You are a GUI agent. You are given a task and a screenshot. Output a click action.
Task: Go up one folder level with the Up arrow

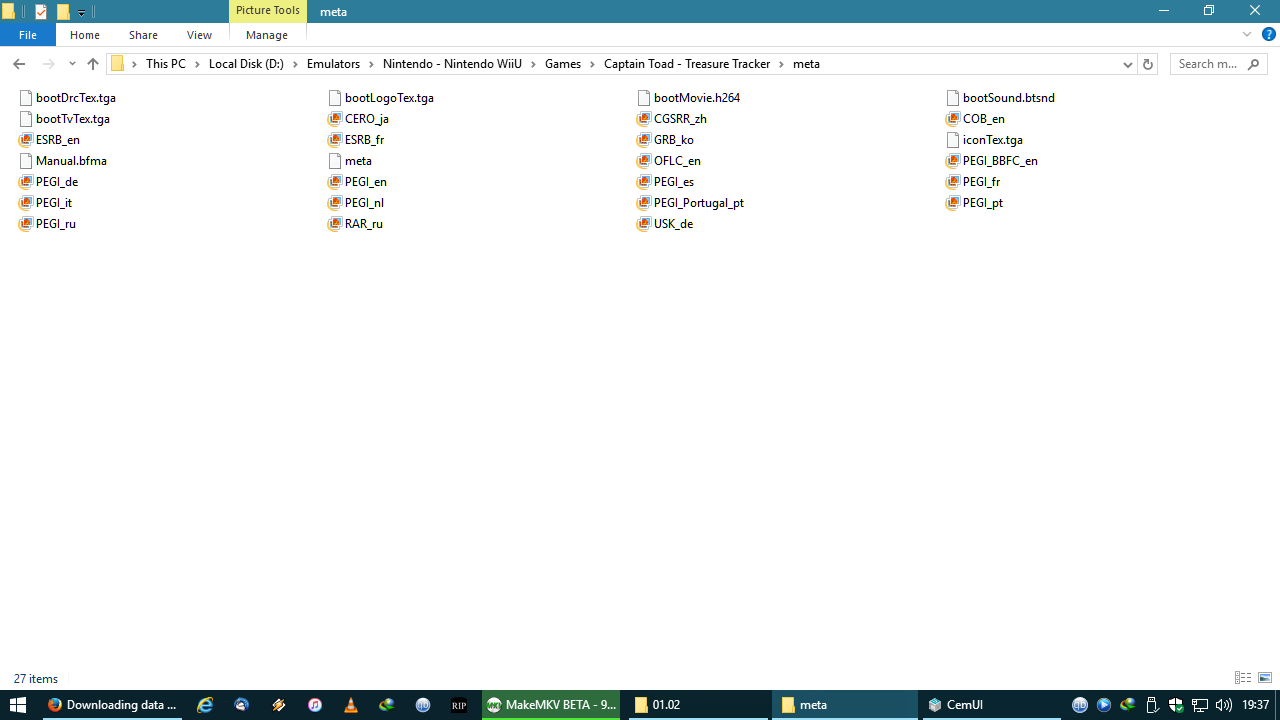(93, 64)
